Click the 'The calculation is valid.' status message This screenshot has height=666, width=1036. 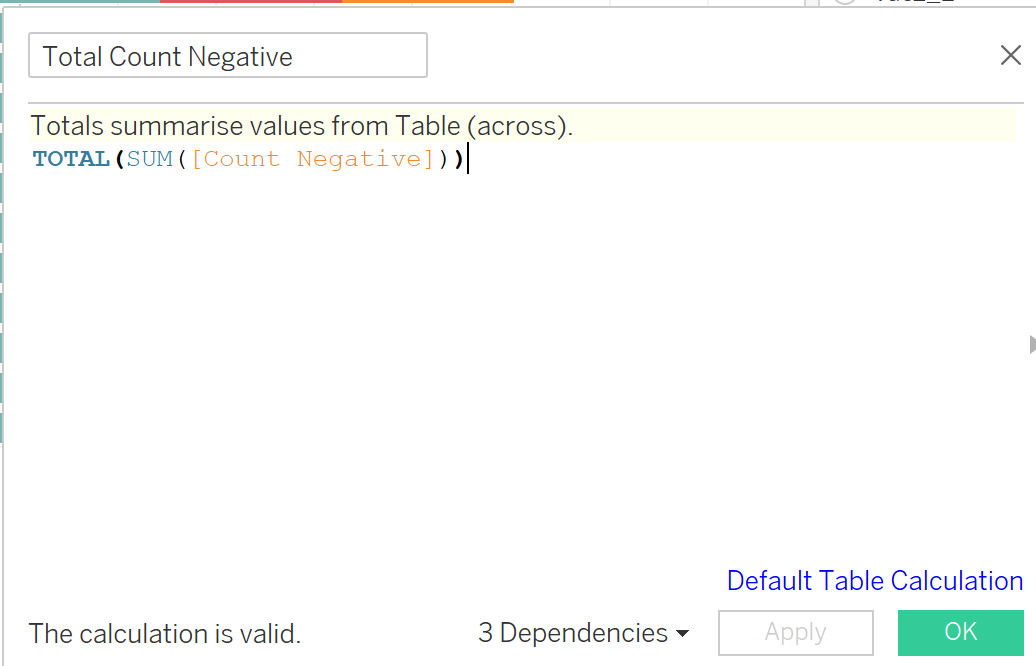165,634
